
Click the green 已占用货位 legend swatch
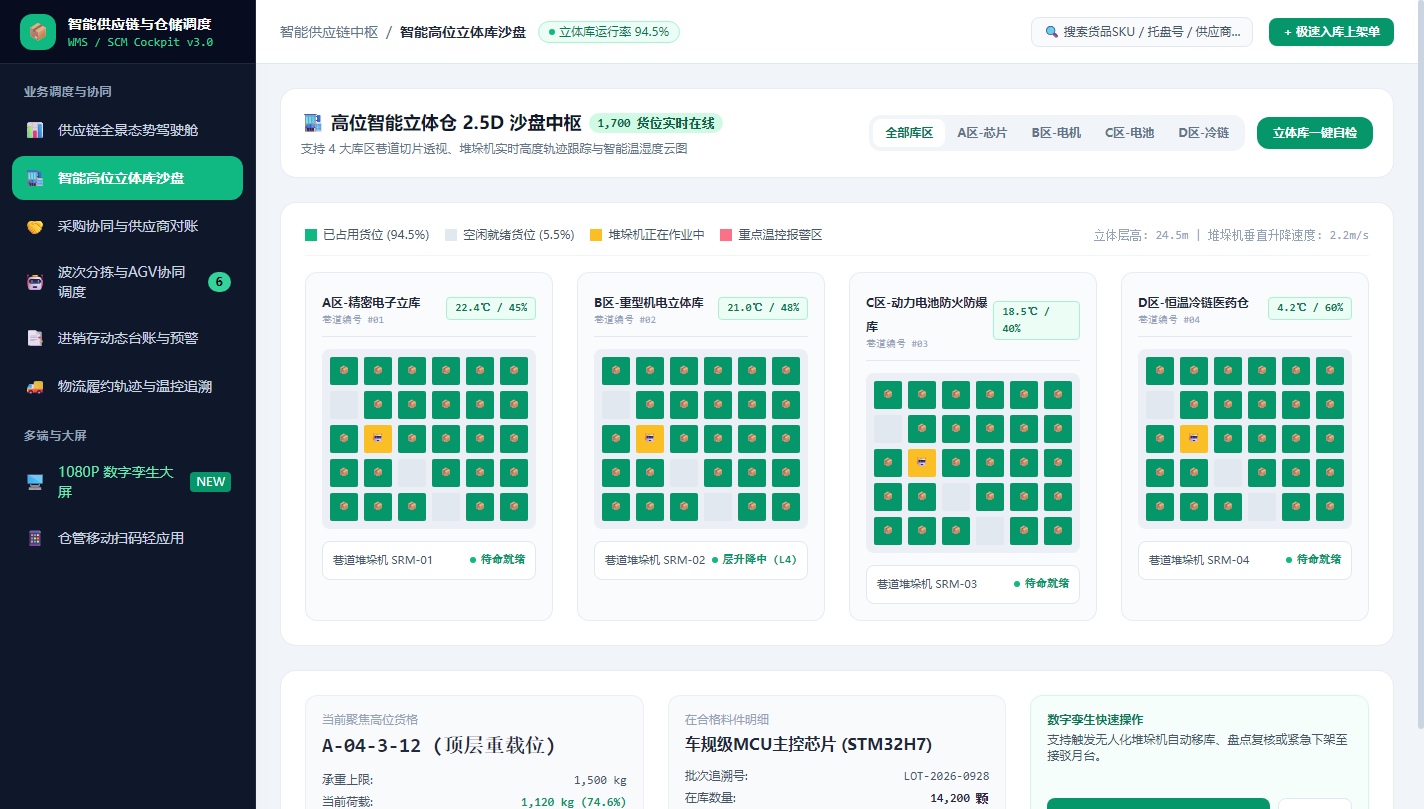coord(311,235)
